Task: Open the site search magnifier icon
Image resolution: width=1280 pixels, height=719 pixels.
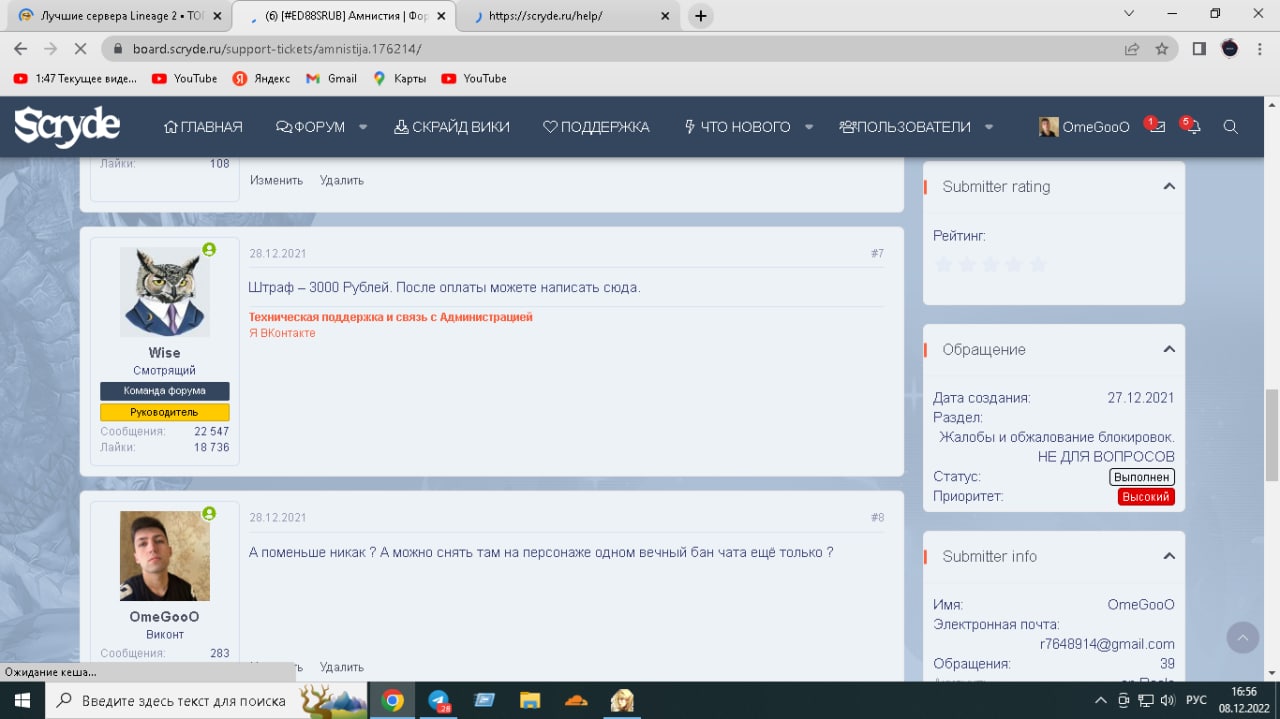Action: coord(1231,127)
